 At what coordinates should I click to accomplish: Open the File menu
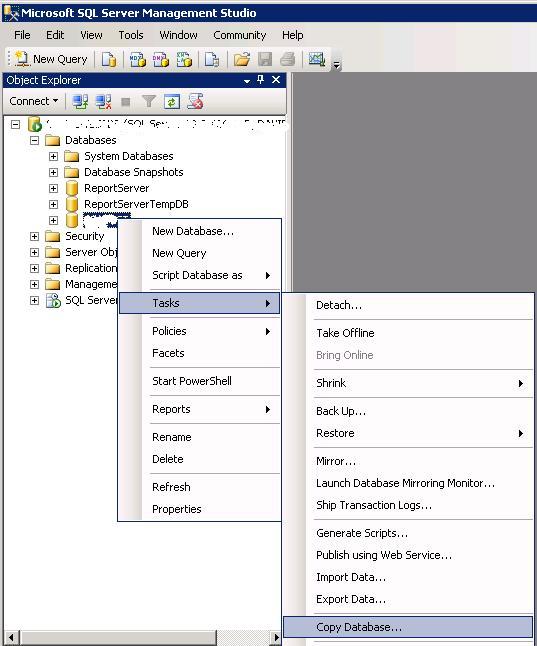pyautogui.click(x=22, y=35)
